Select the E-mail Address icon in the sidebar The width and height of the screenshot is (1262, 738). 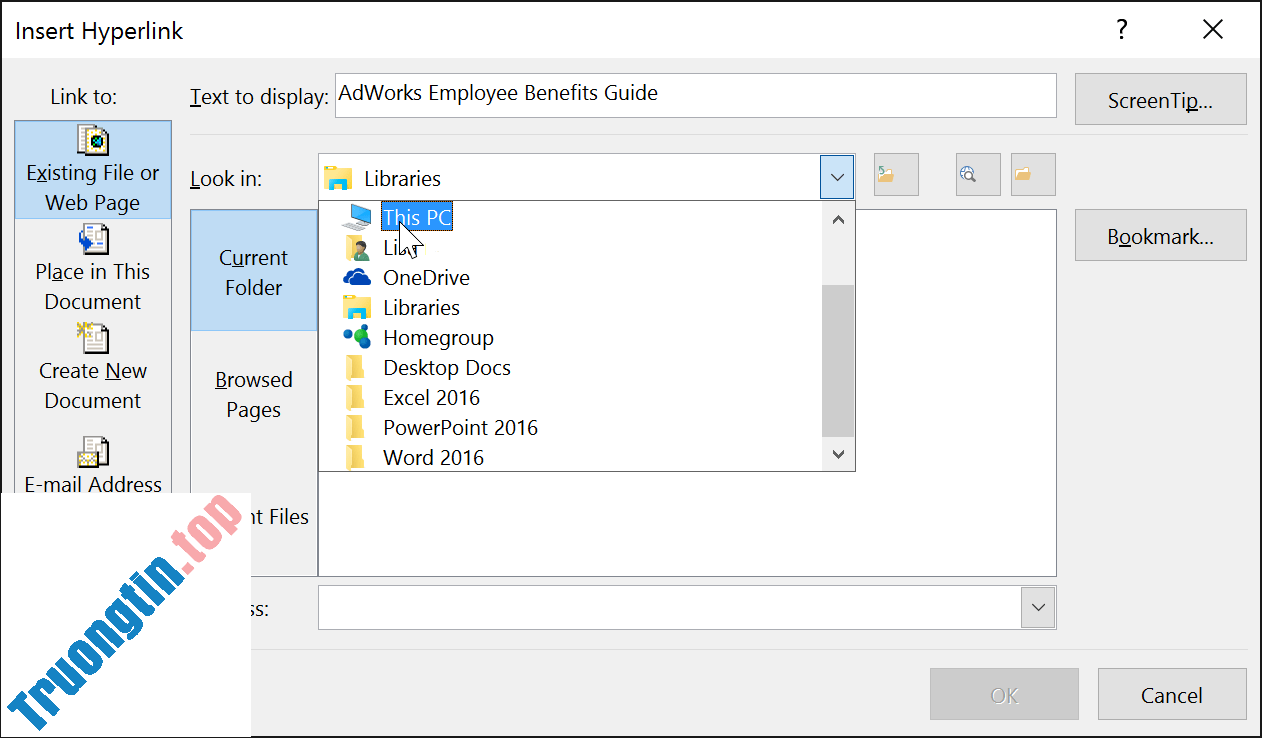(x=92, y=453)
